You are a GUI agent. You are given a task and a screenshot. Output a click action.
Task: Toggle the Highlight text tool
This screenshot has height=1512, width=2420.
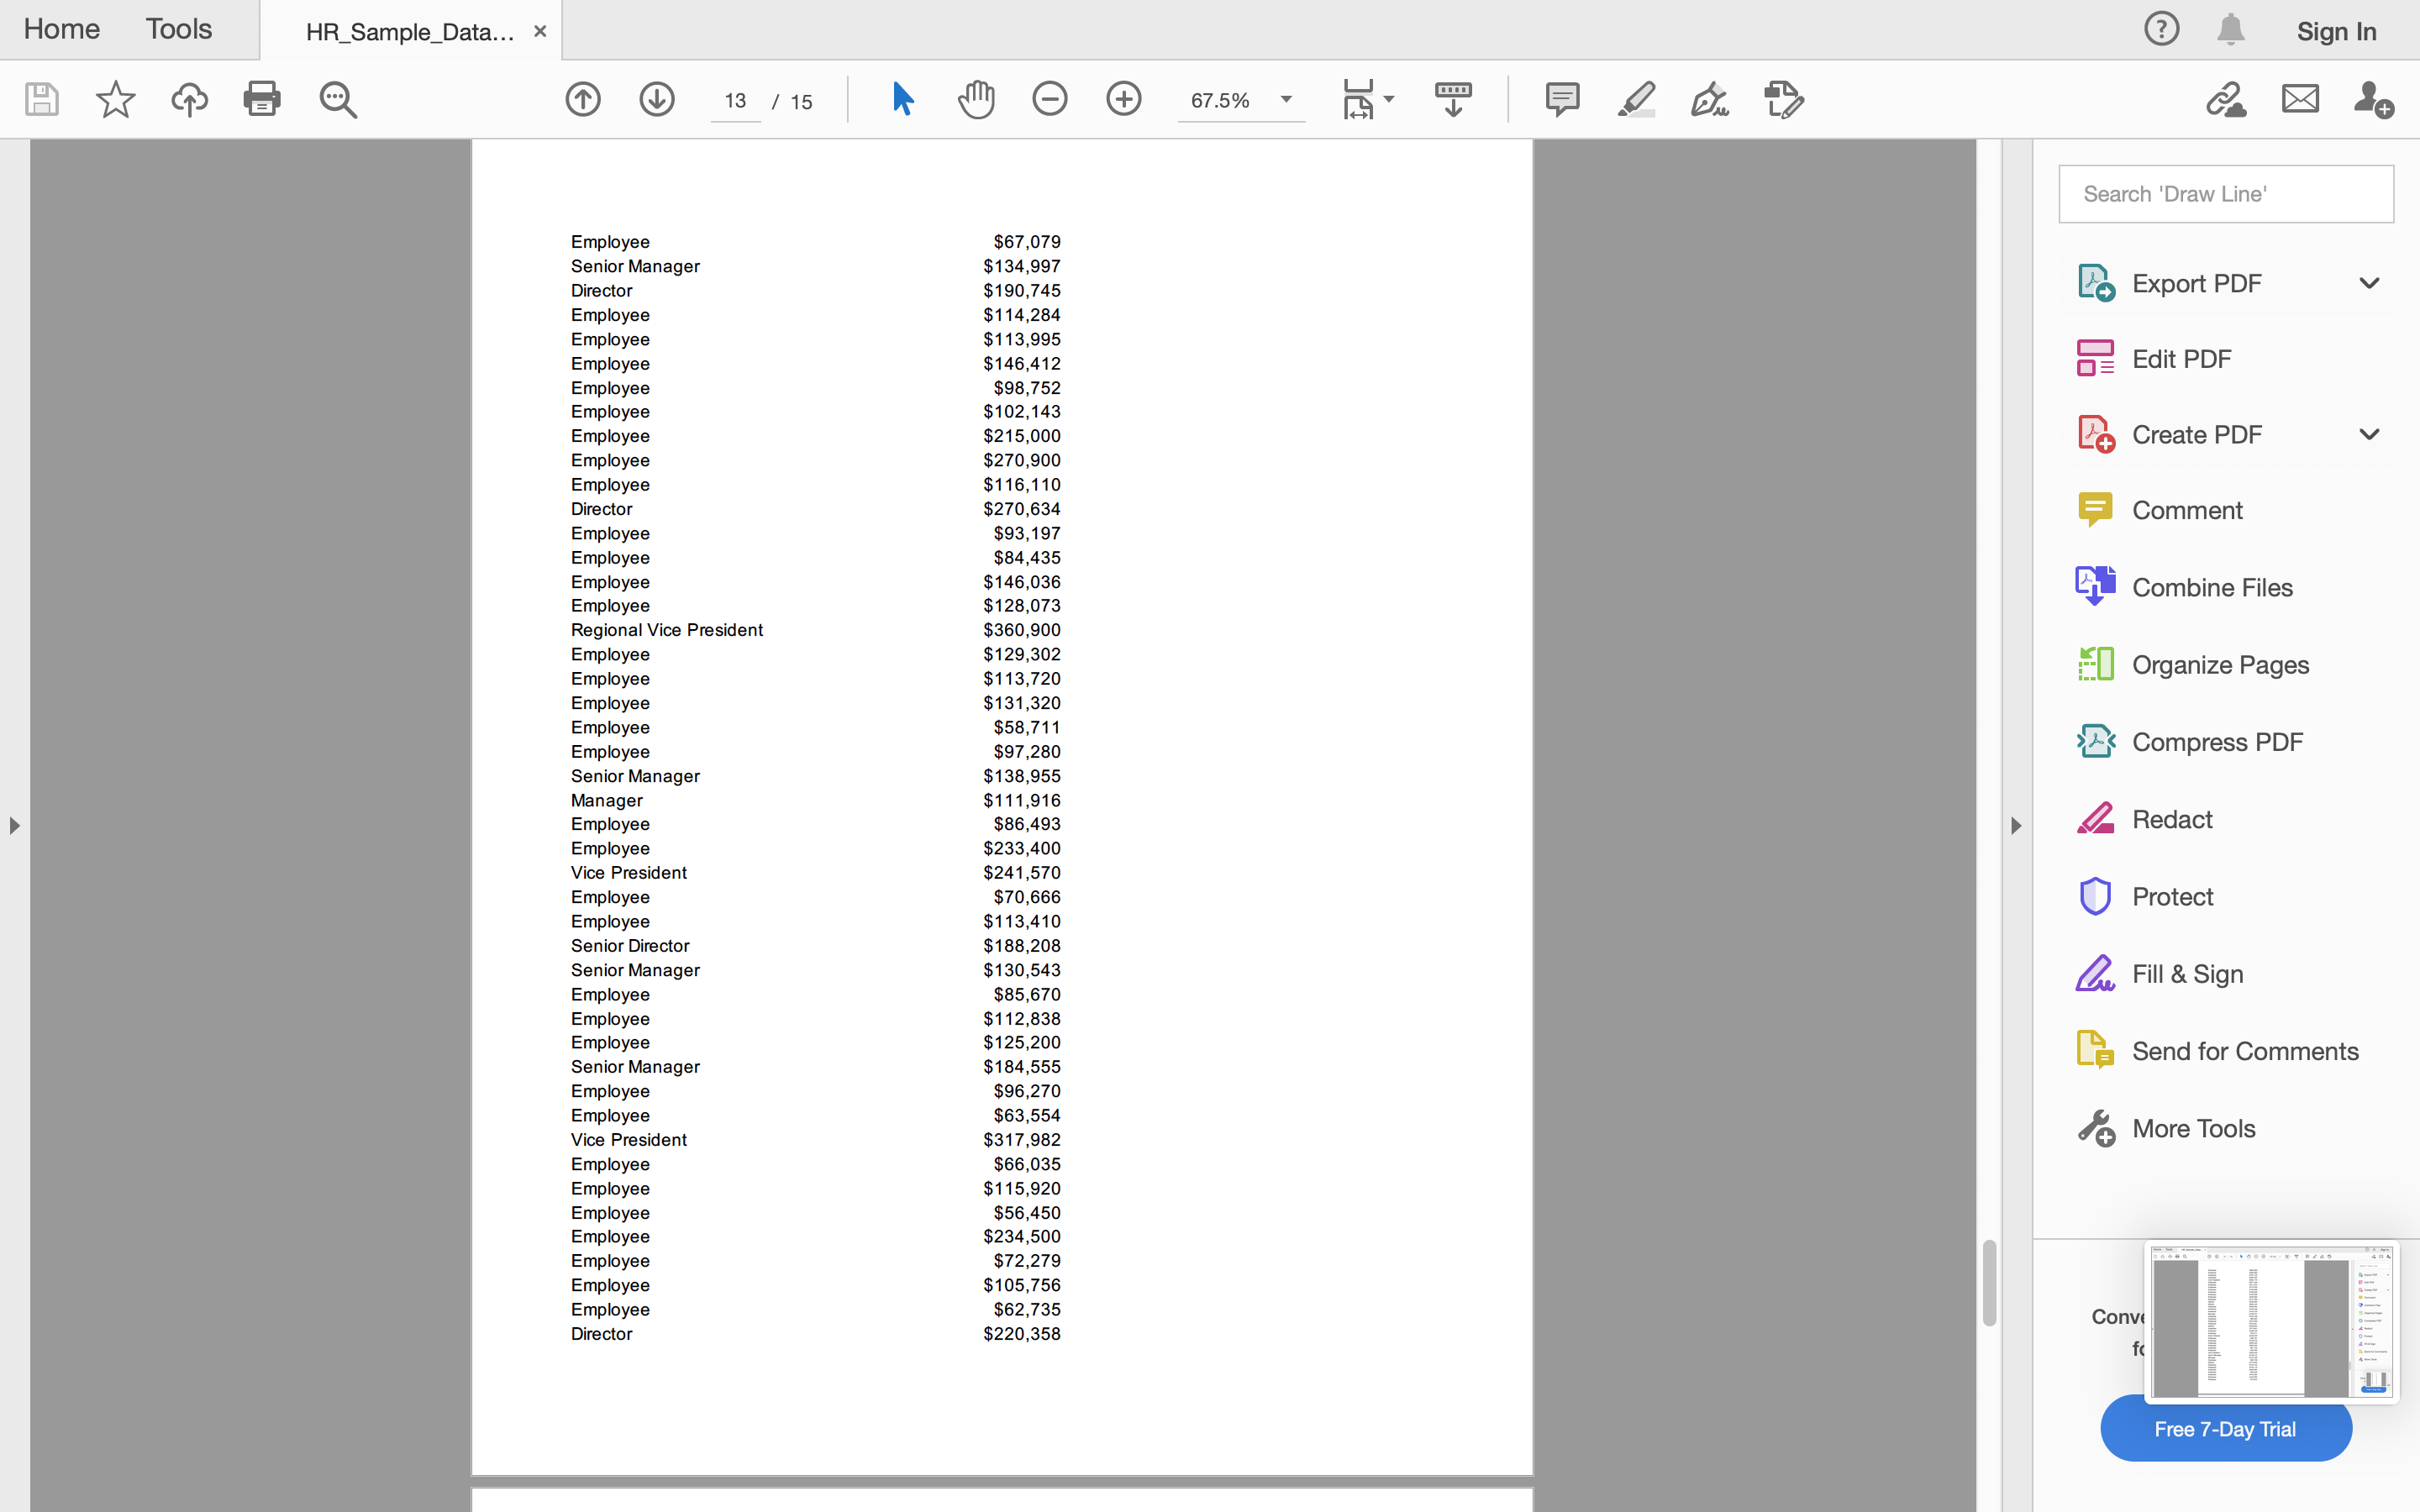pyautogui.click(x=1636, y=99)
